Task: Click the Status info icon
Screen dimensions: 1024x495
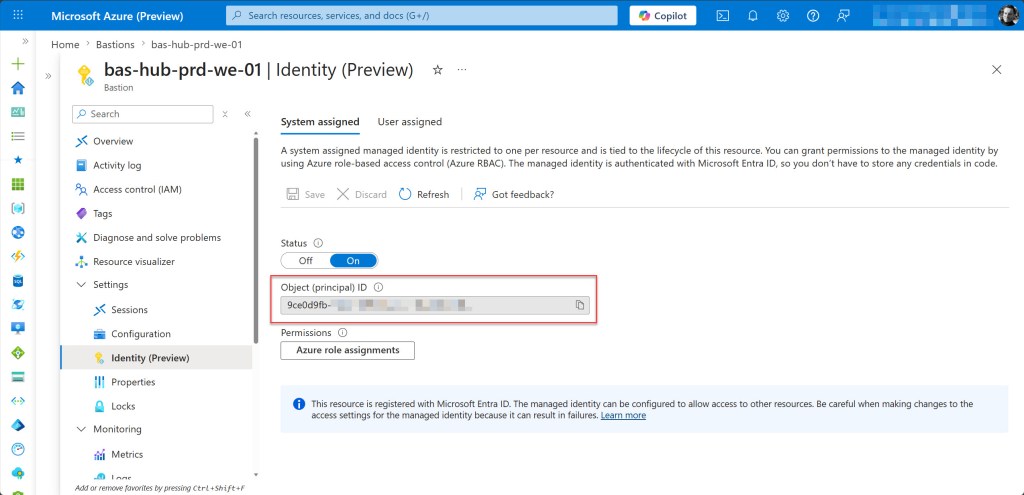Action: [x=318, y=243]
